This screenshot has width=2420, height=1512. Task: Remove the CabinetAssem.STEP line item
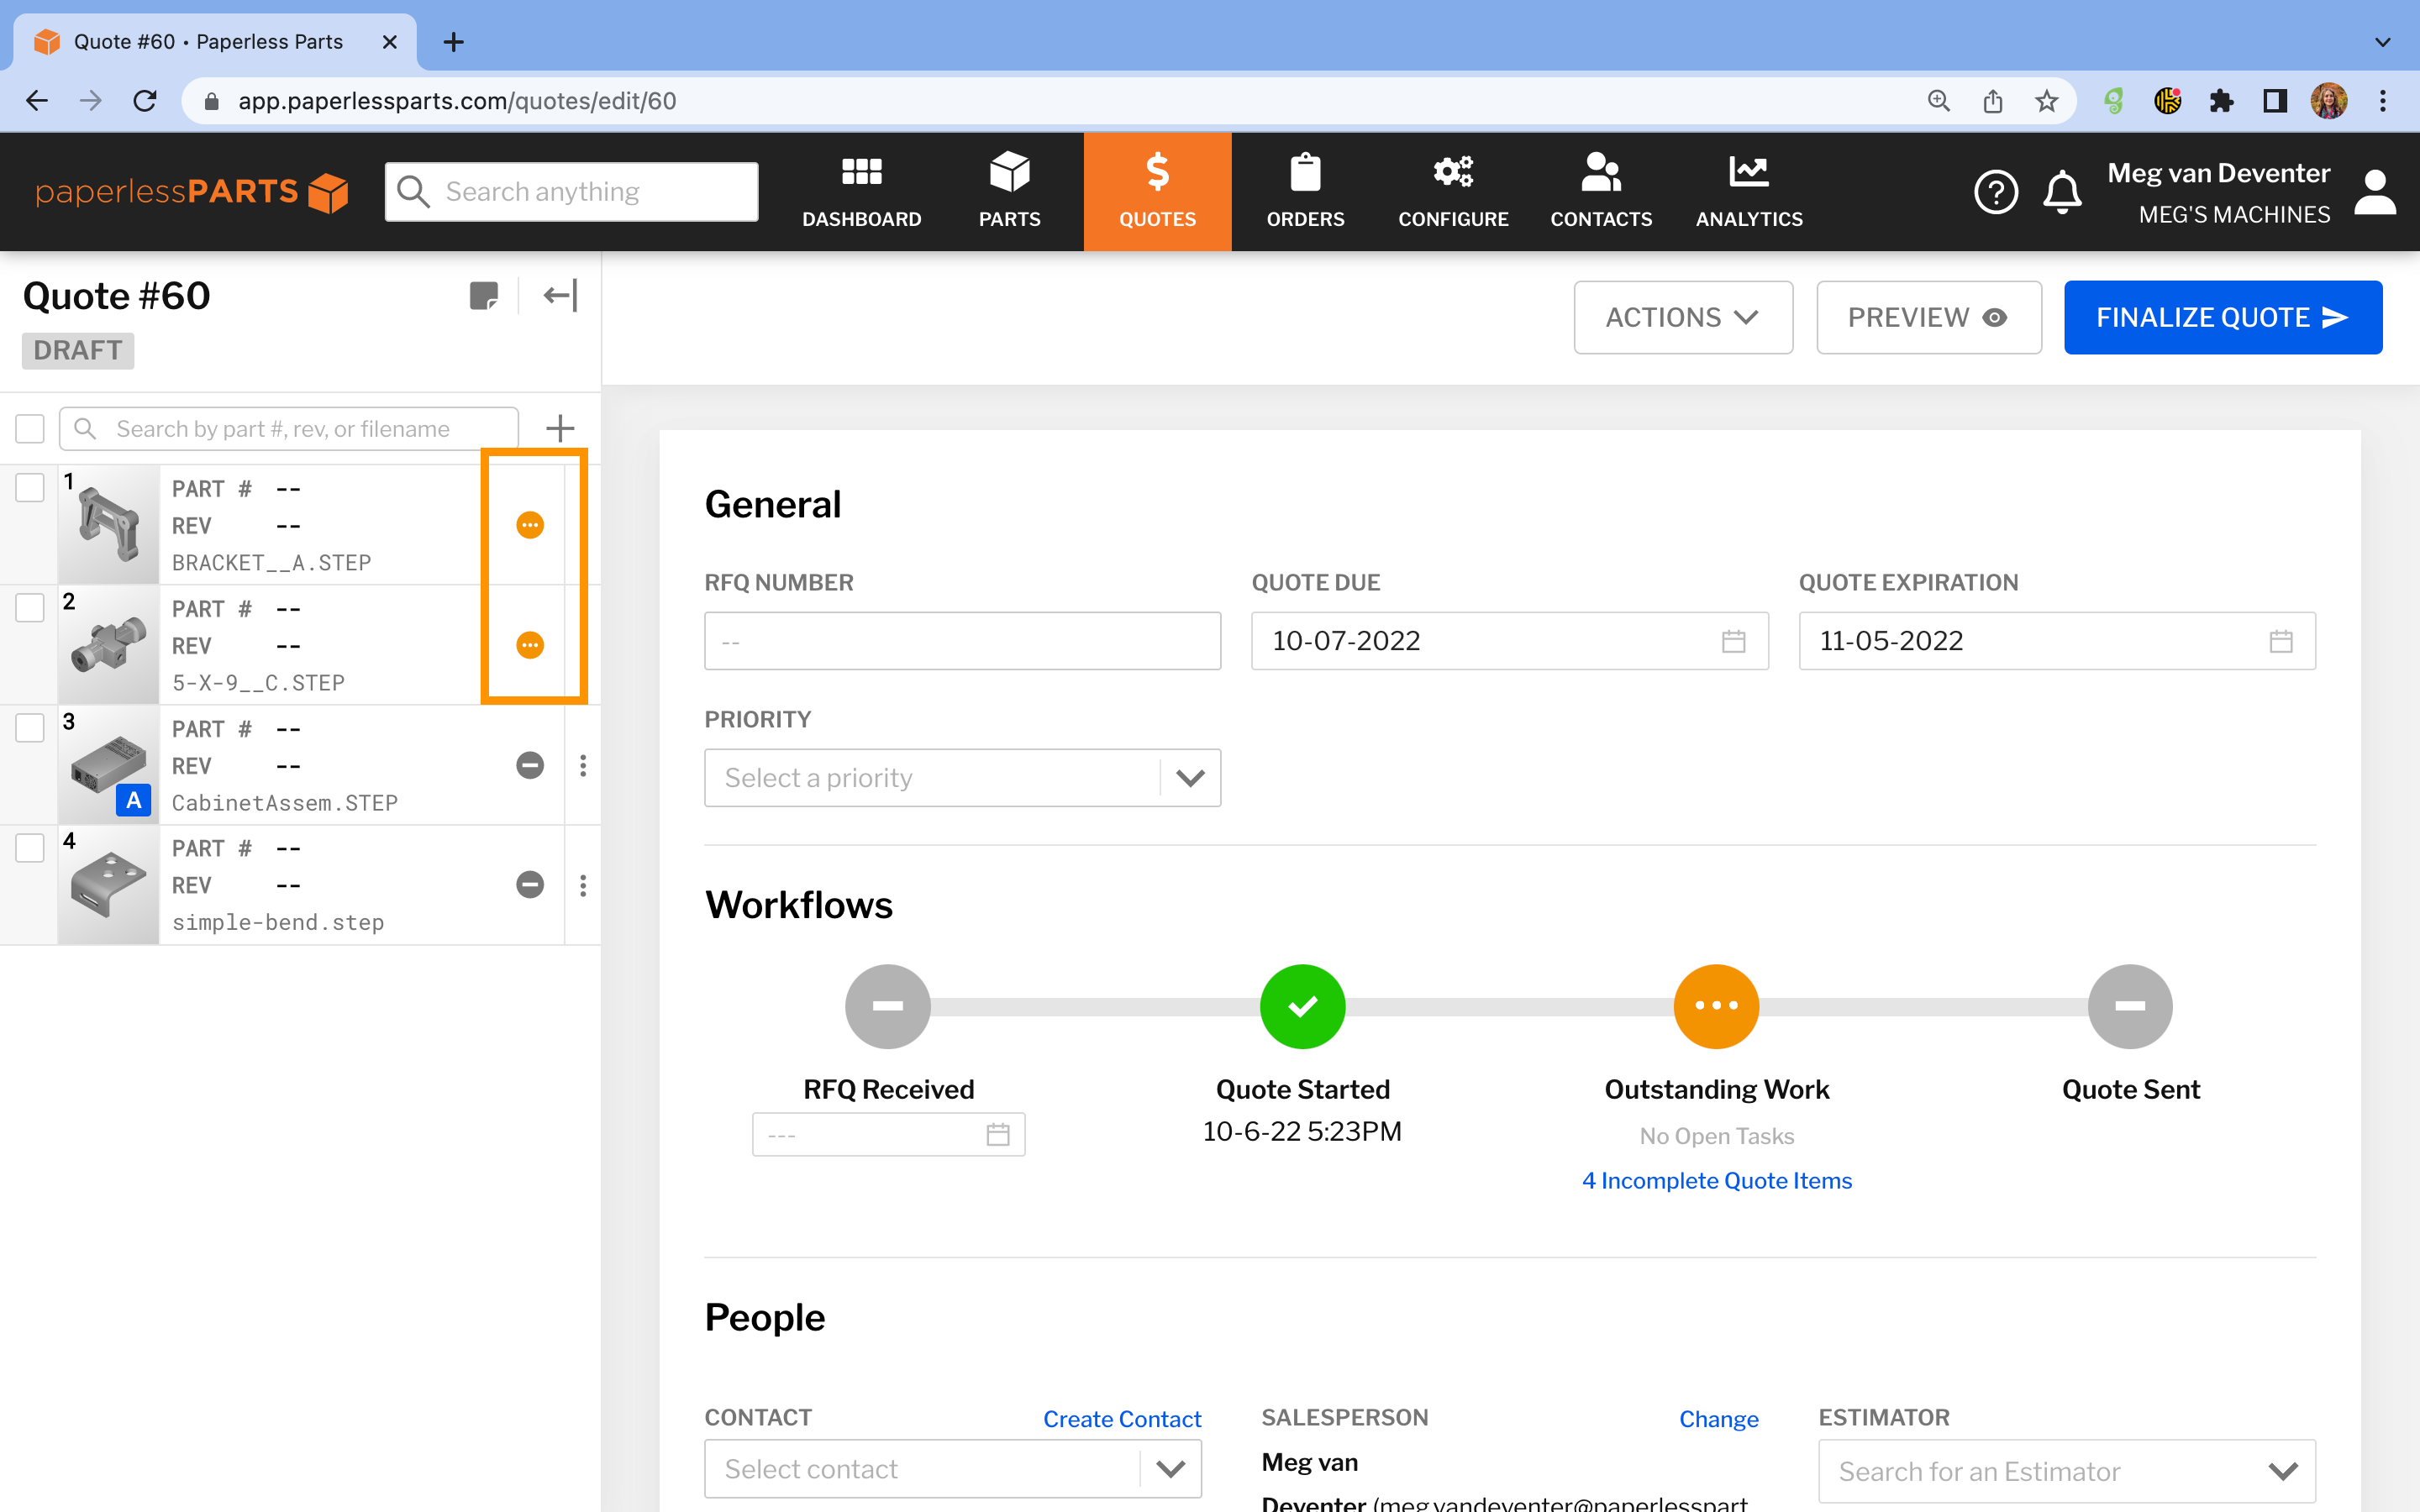[530, 765]
